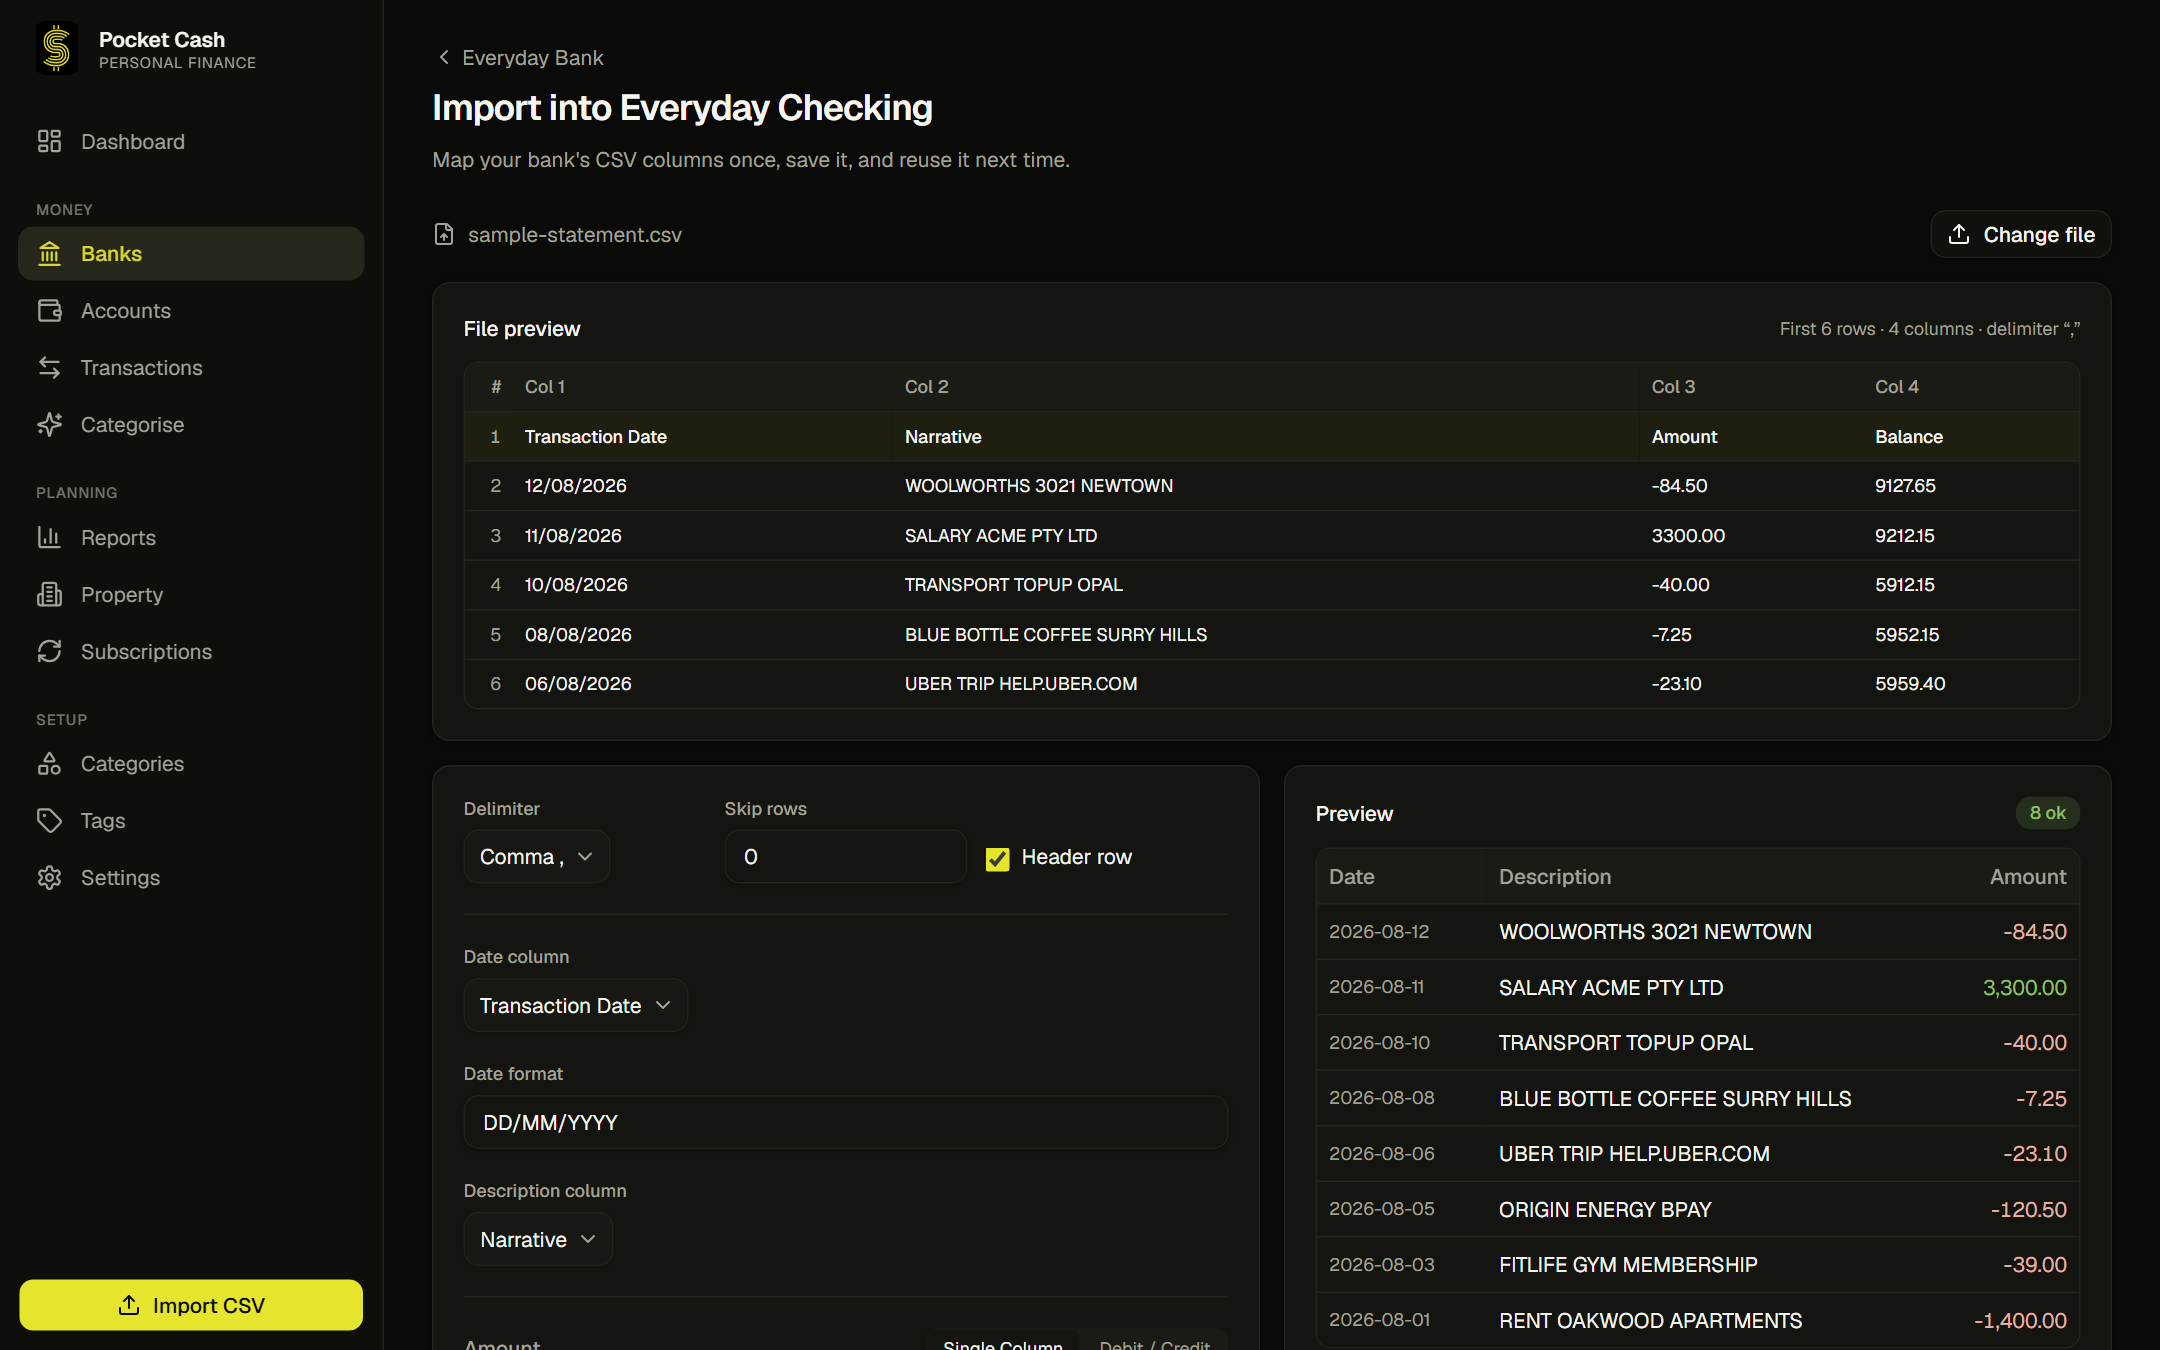Click the RENT OAKWOOD APARTMENTS preview row
The height and width of the screenshot is (1350, 2160).
click(1697, 1320)
